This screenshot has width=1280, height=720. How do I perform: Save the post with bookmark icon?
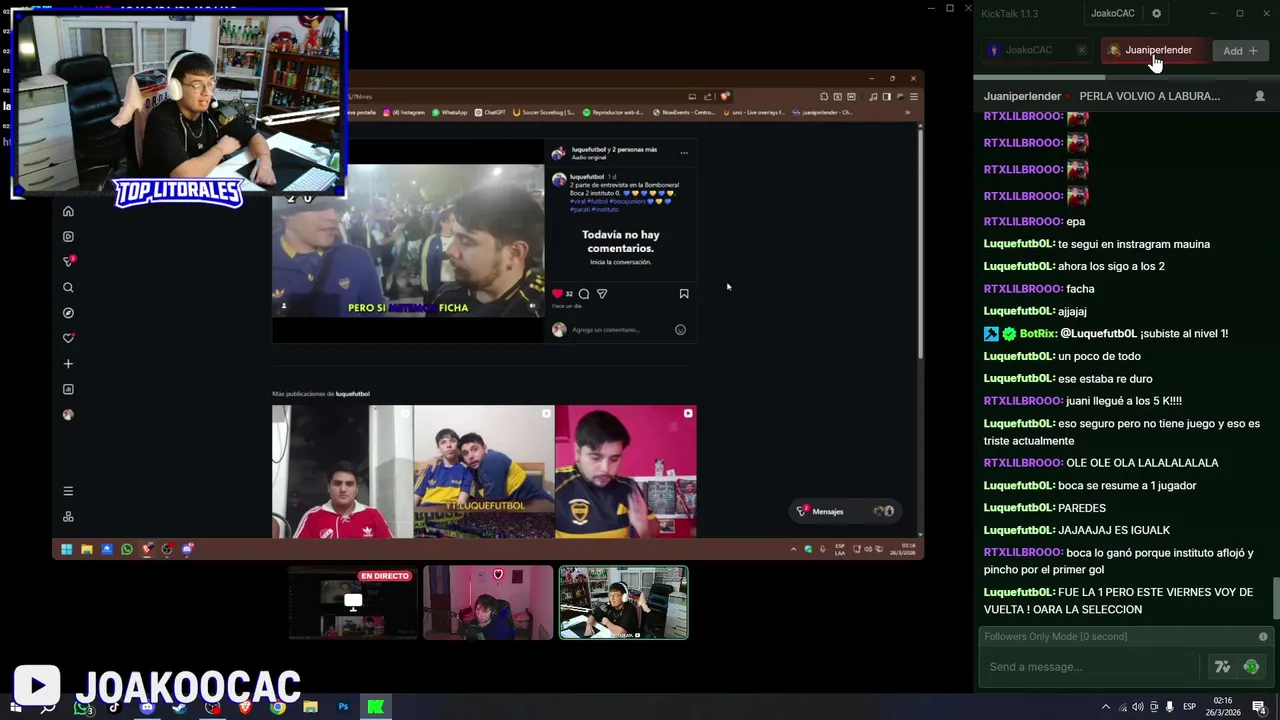point(684,294)
